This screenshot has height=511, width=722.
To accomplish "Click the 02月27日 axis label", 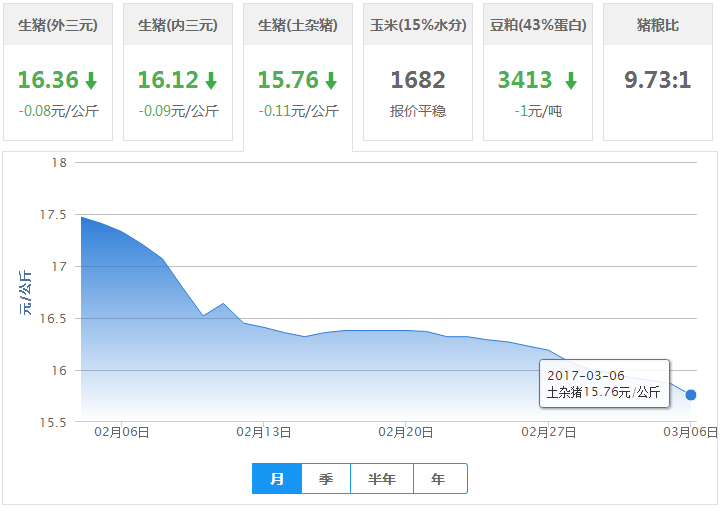I will (x=549, y=433).
